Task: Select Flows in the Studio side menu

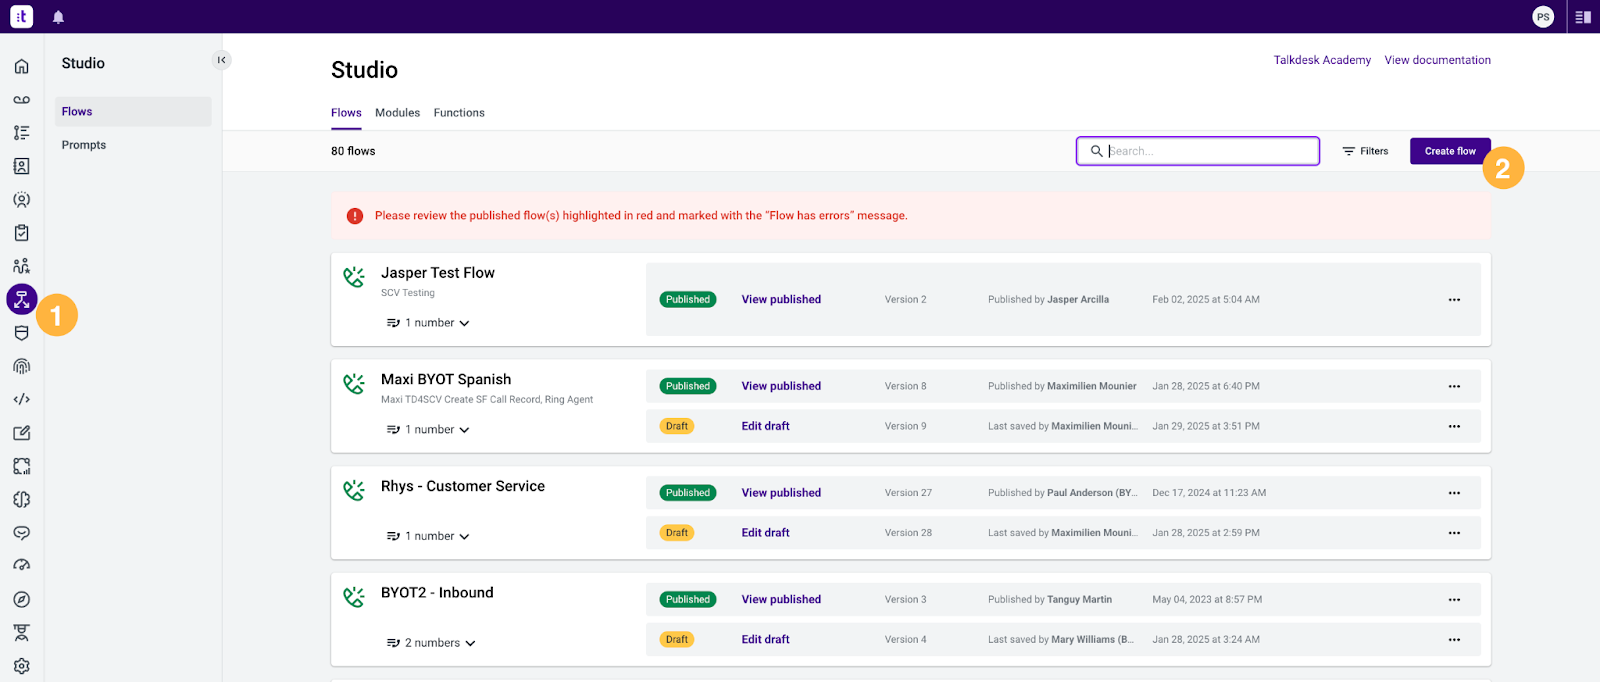Action: coord(133,112)
